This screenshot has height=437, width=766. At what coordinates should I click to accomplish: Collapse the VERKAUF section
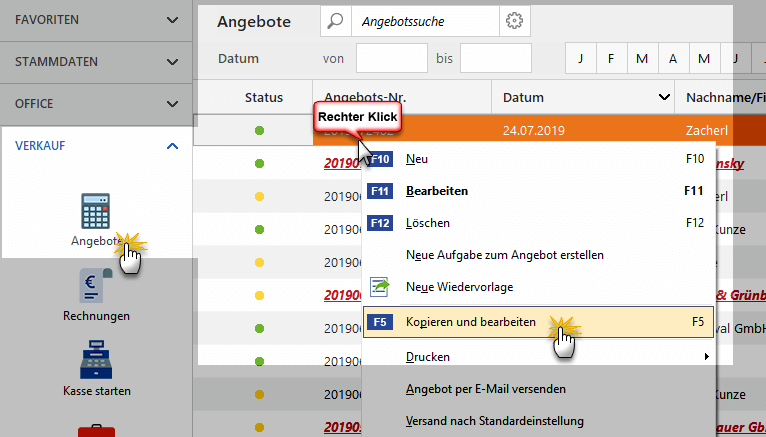click(172, 146)
